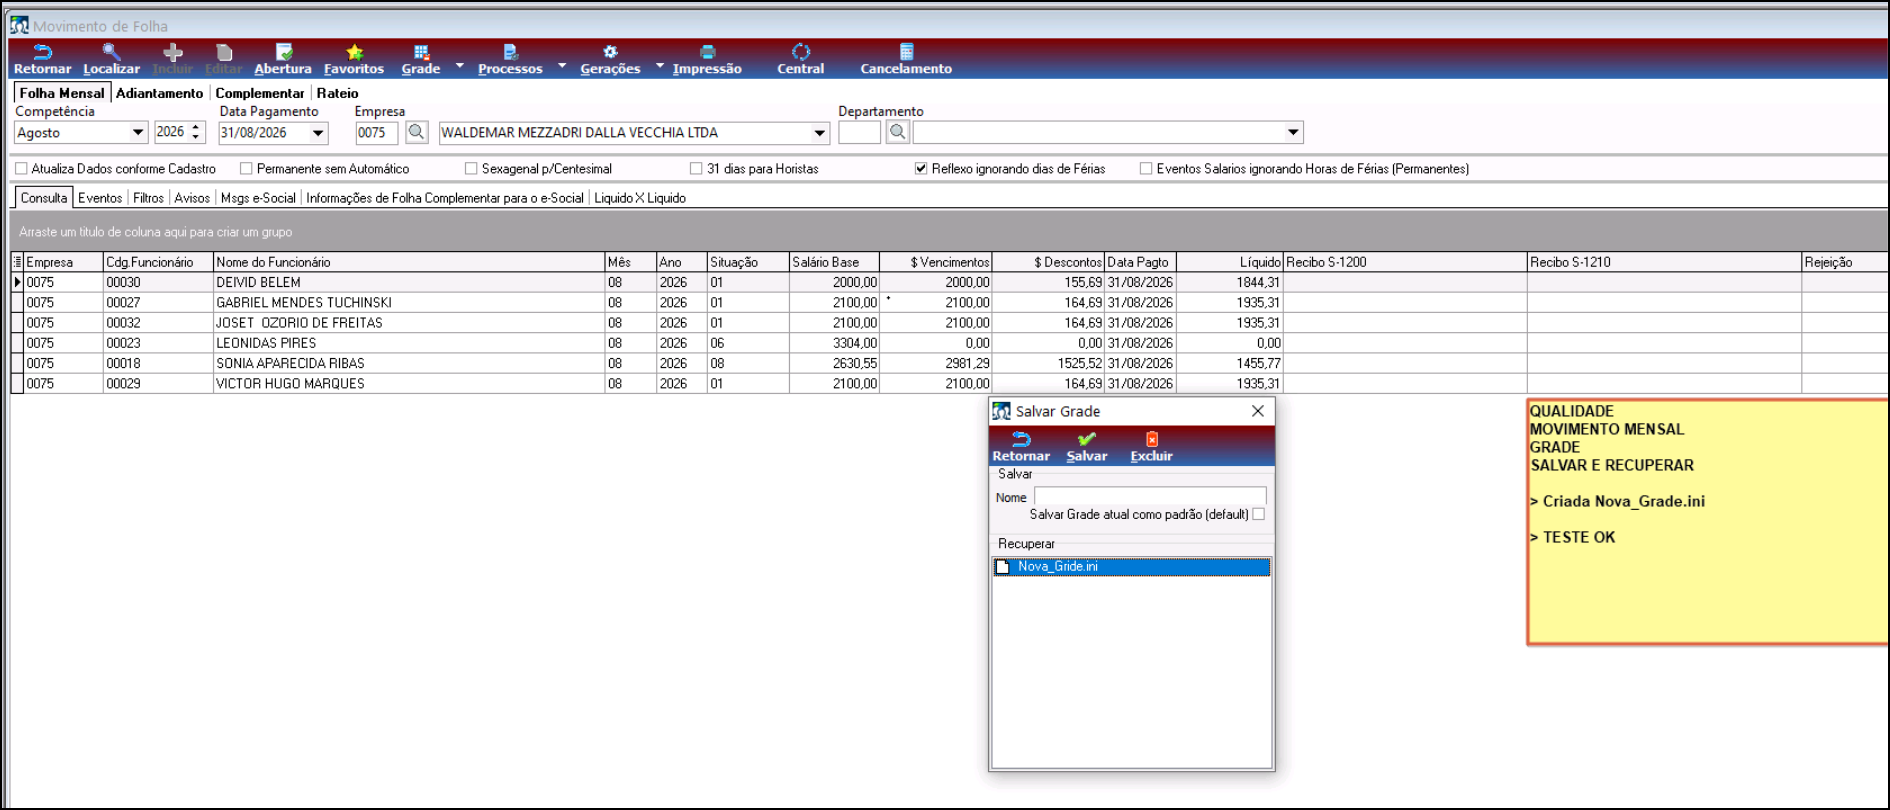Viewport: 1890px width, 810px height.
Task: Sort by Nome do Funcionário column header
Action: click(409, 262)
